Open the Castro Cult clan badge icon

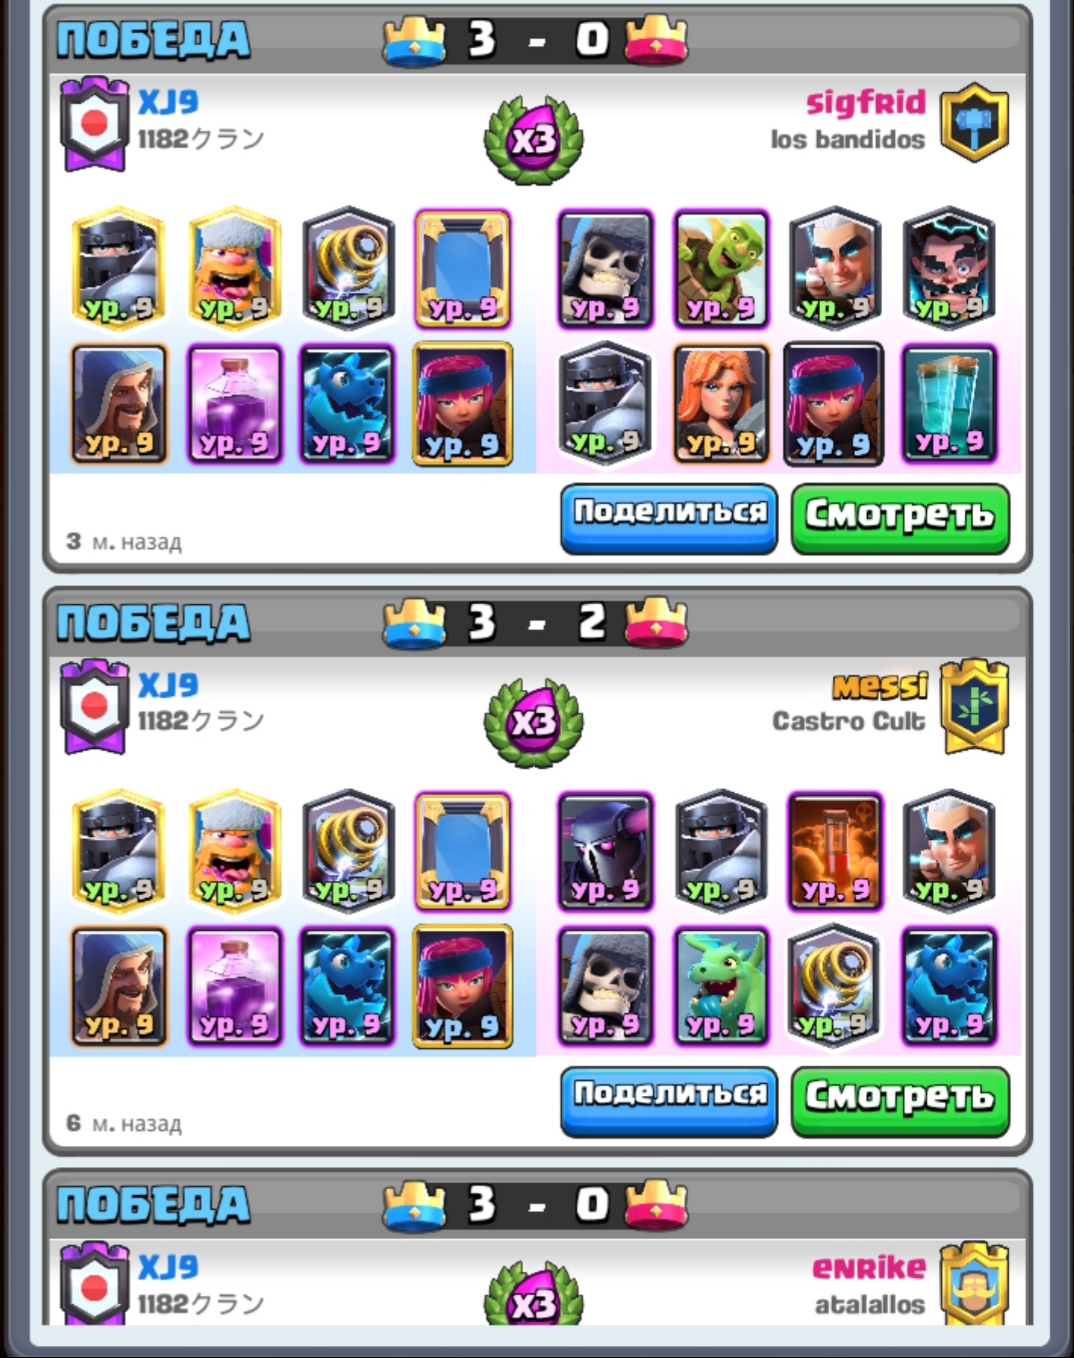click(975, 705)
